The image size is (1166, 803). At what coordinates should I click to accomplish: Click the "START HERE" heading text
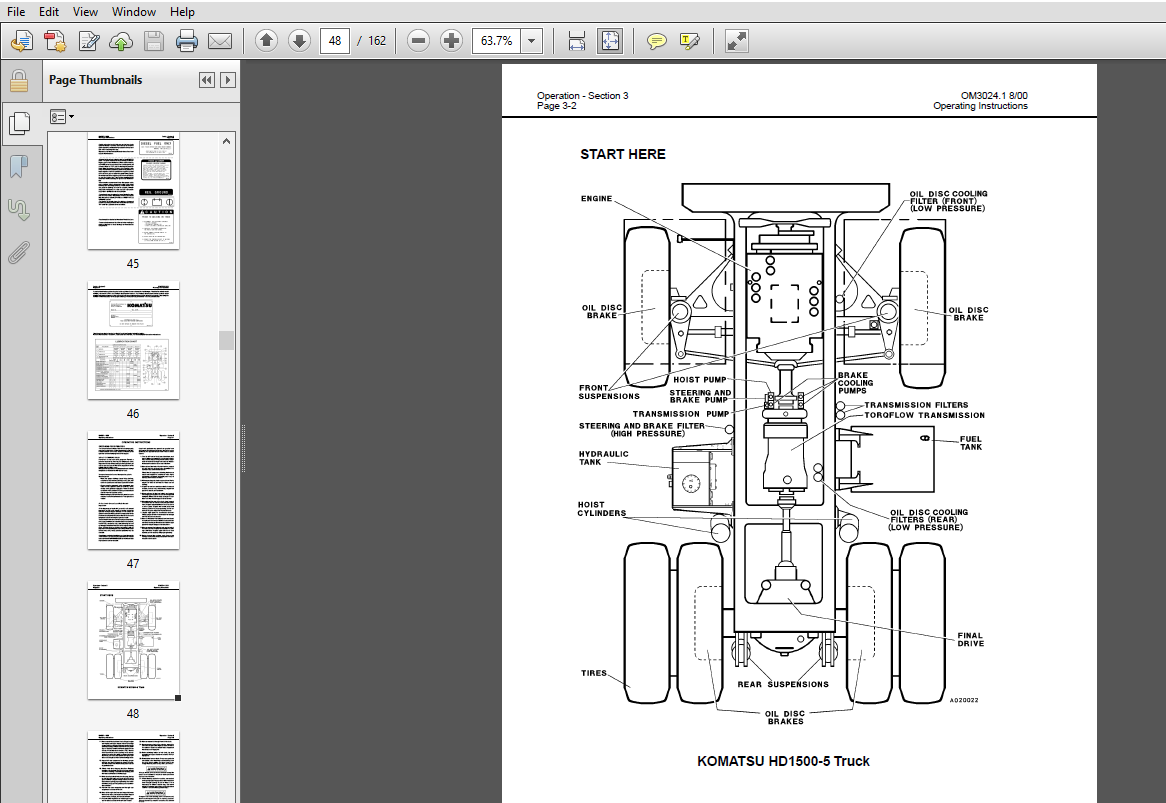click(x=623, y=155)
